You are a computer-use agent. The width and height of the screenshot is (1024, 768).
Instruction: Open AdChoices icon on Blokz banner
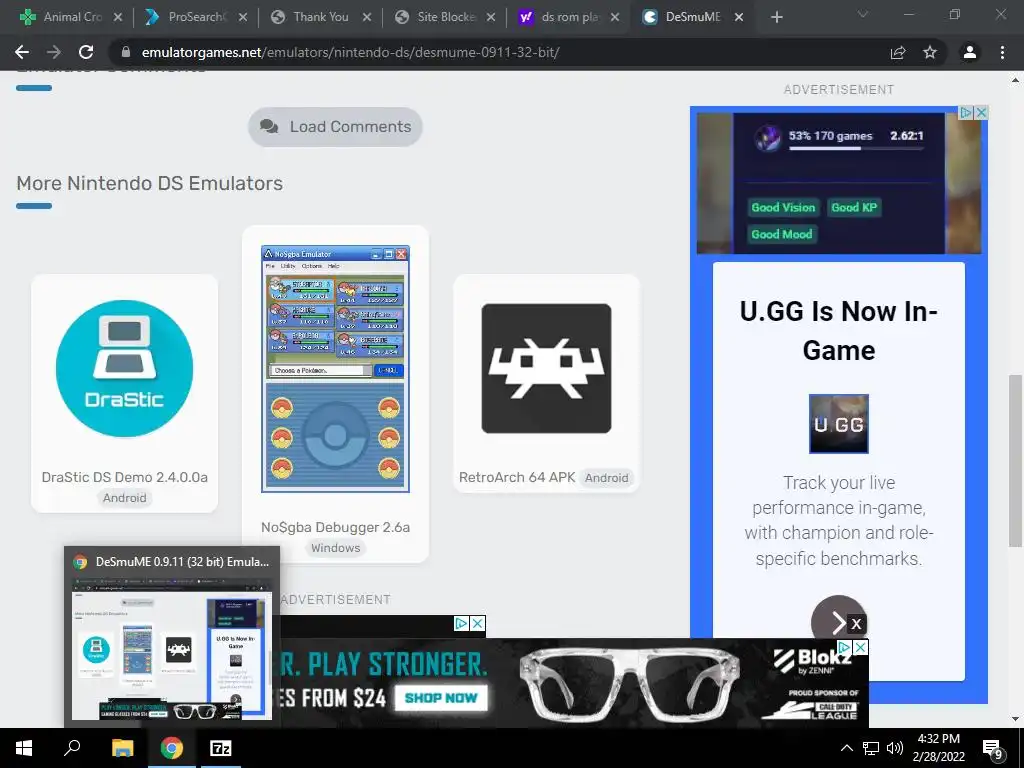click(x=844, y=647)
